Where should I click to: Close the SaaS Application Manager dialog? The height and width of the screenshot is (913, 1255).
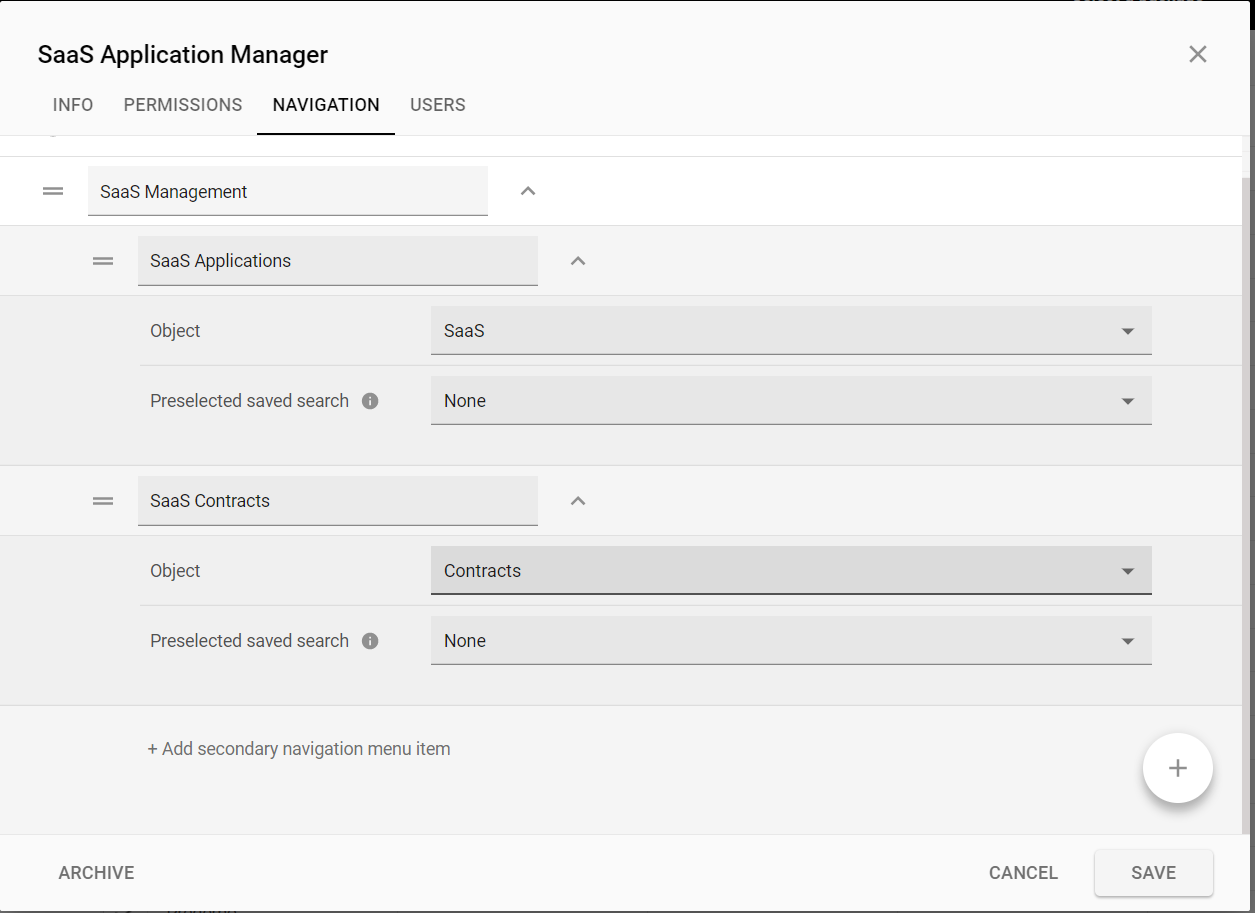click(x=1197, y=54)
